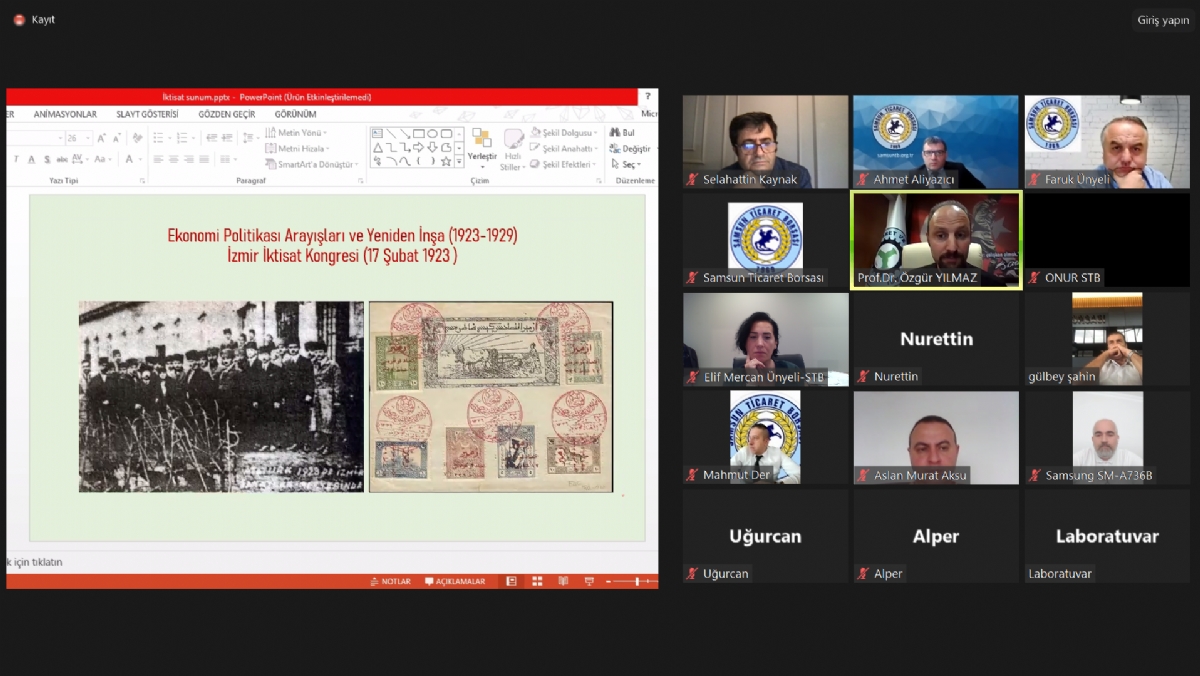Open Reading View from status bar

pos(563,581)
